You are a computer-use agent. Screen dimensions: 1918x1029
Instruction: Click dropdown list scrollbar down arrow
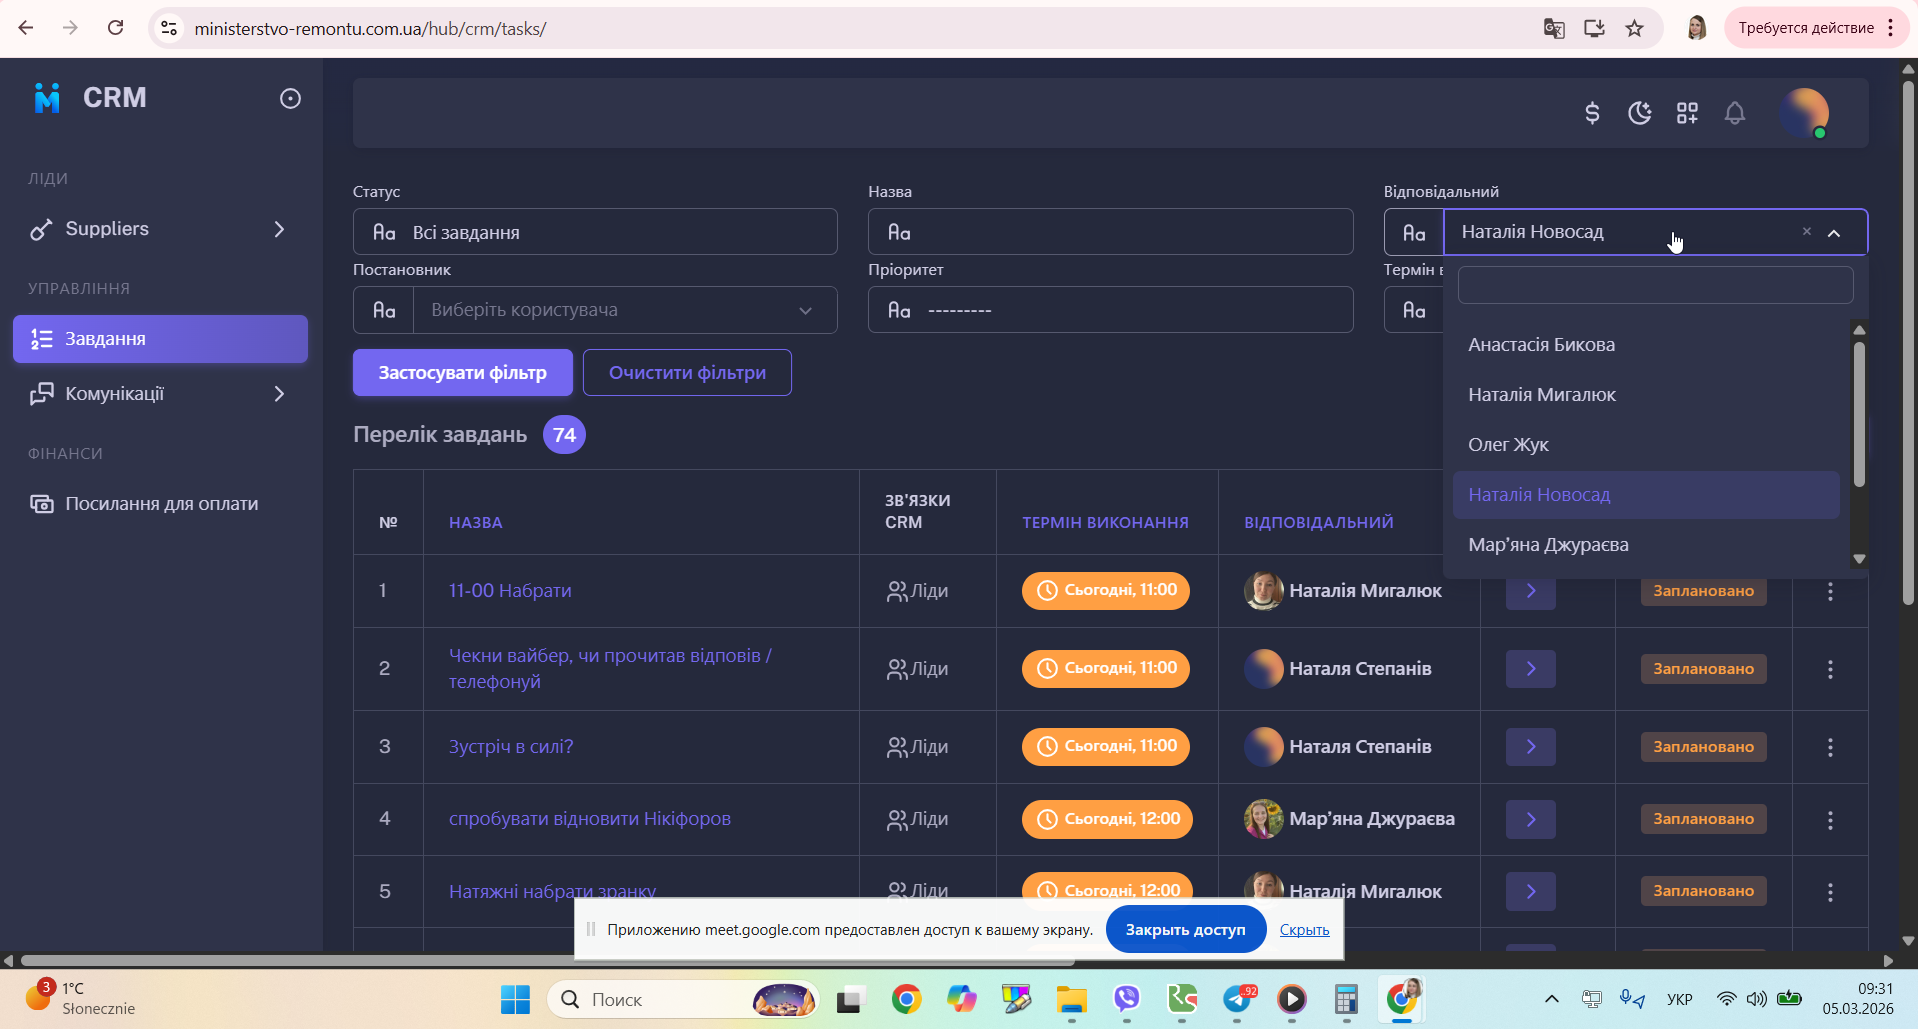coord(1860,559)
